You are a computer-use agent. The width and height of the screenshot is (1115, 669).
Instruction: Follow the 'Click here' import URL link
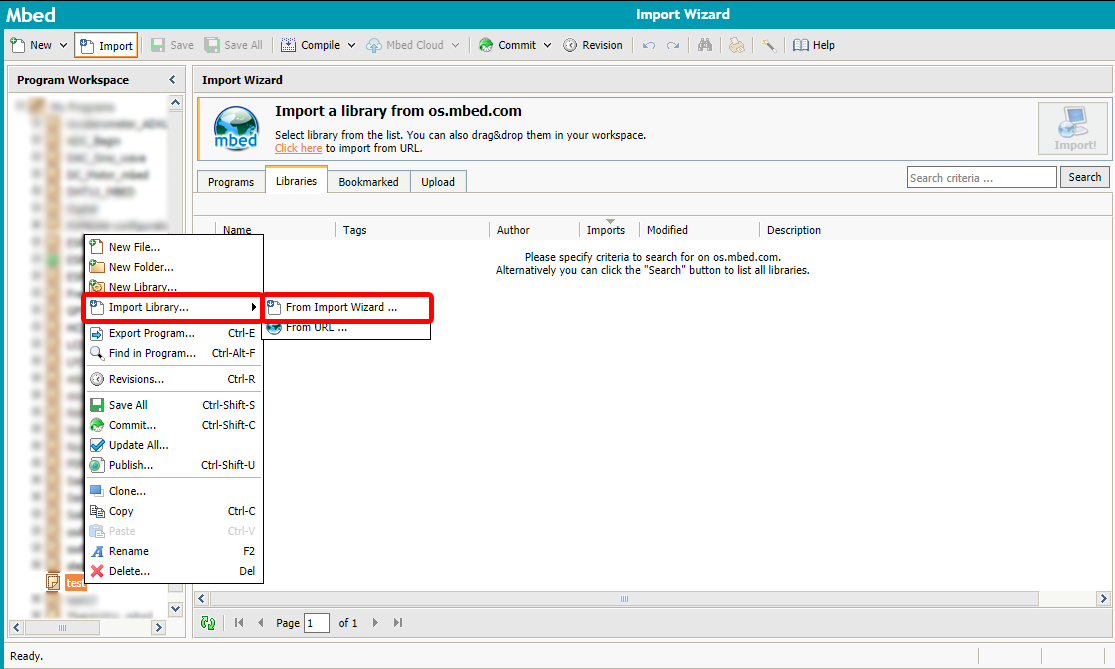(x=298, y=148)
